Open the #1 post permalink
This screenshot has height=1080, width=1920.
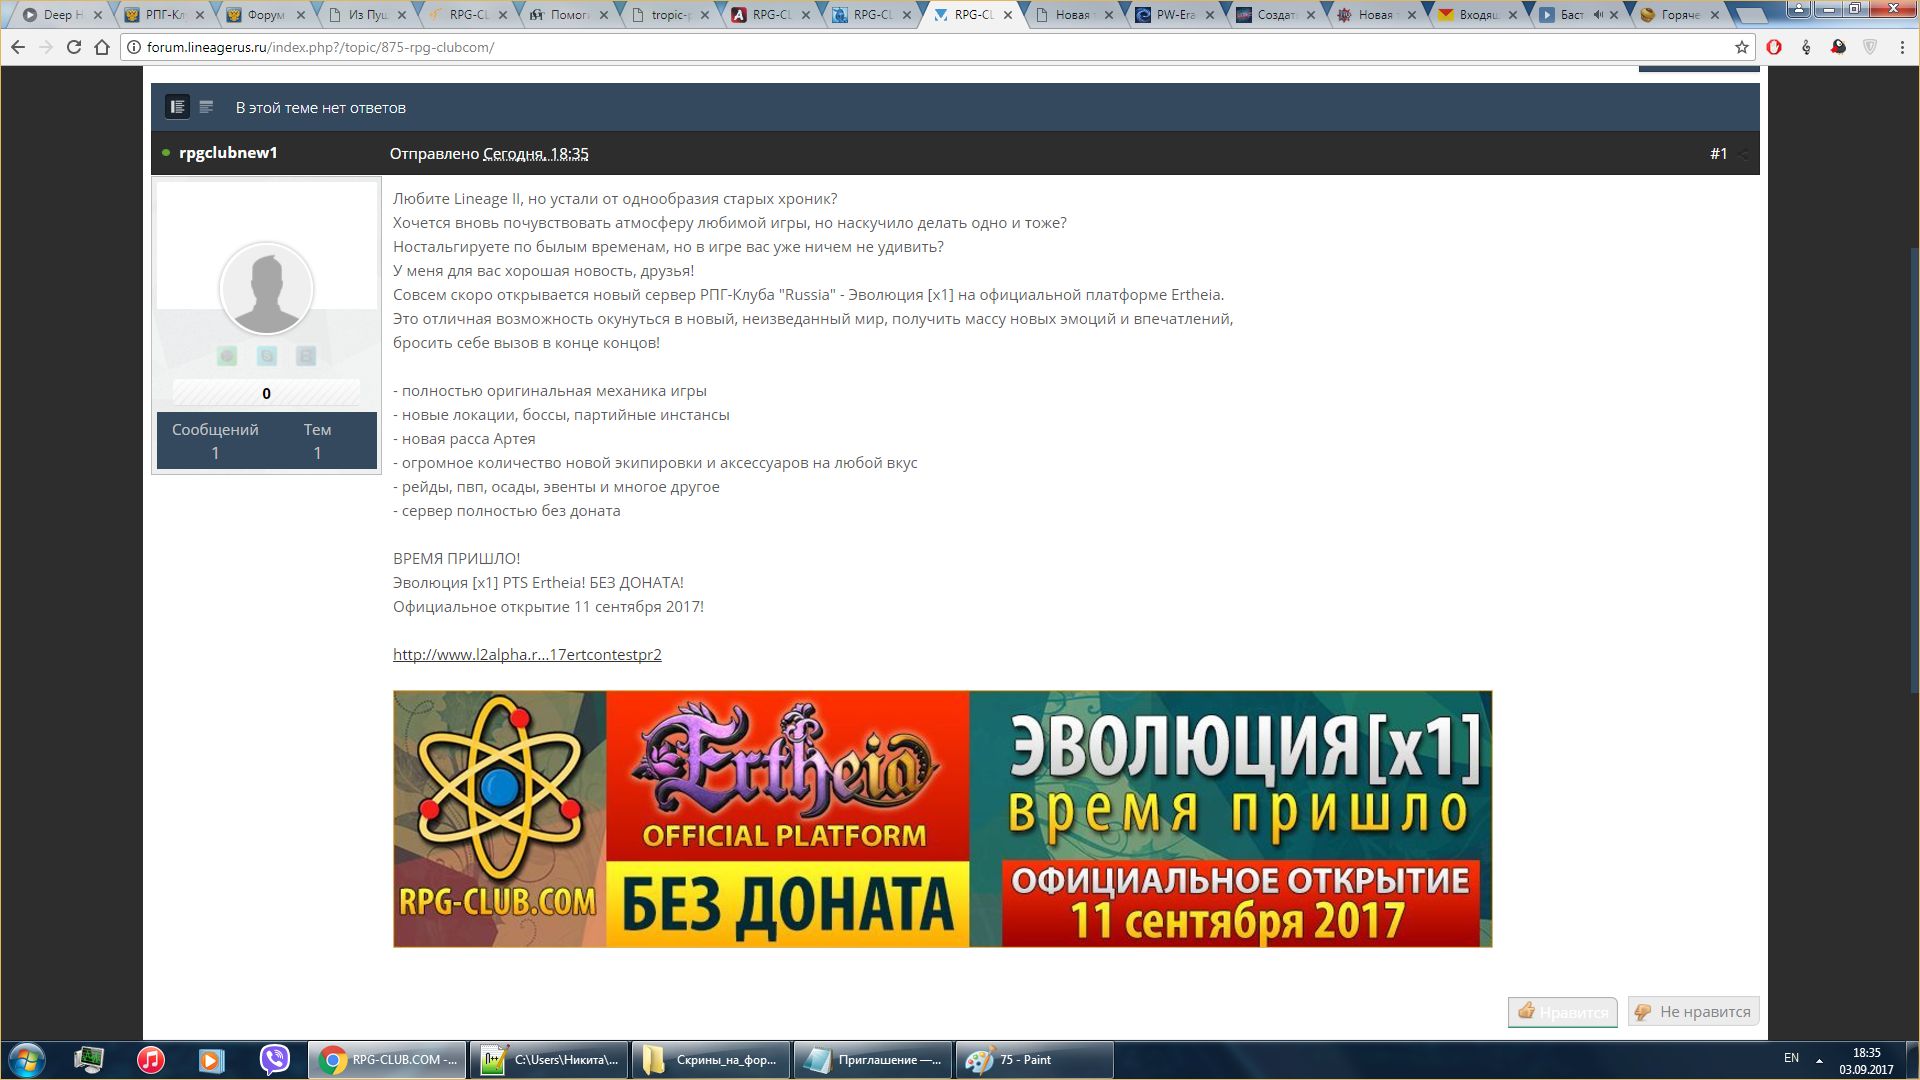tap(1718, 153)
